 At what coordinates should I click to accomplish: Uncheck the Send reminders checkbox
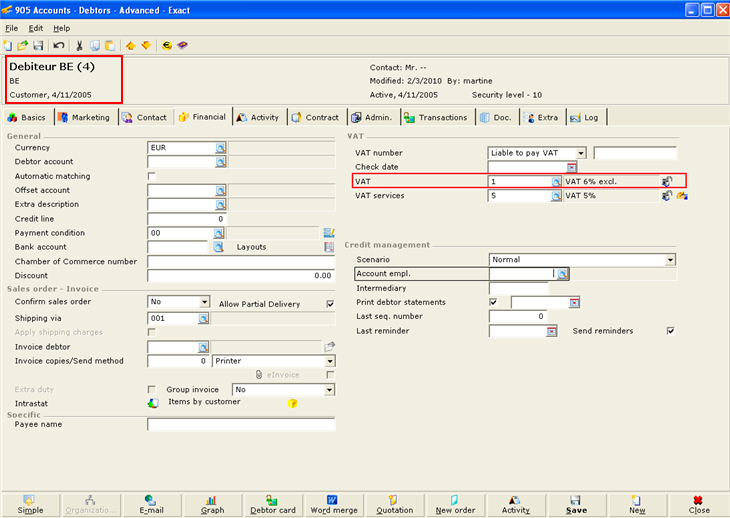click(671, 331)
